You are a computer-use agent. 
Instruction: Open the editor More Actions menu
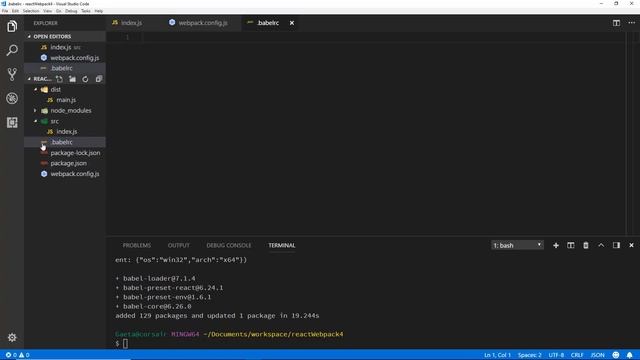tap(631, 23)
